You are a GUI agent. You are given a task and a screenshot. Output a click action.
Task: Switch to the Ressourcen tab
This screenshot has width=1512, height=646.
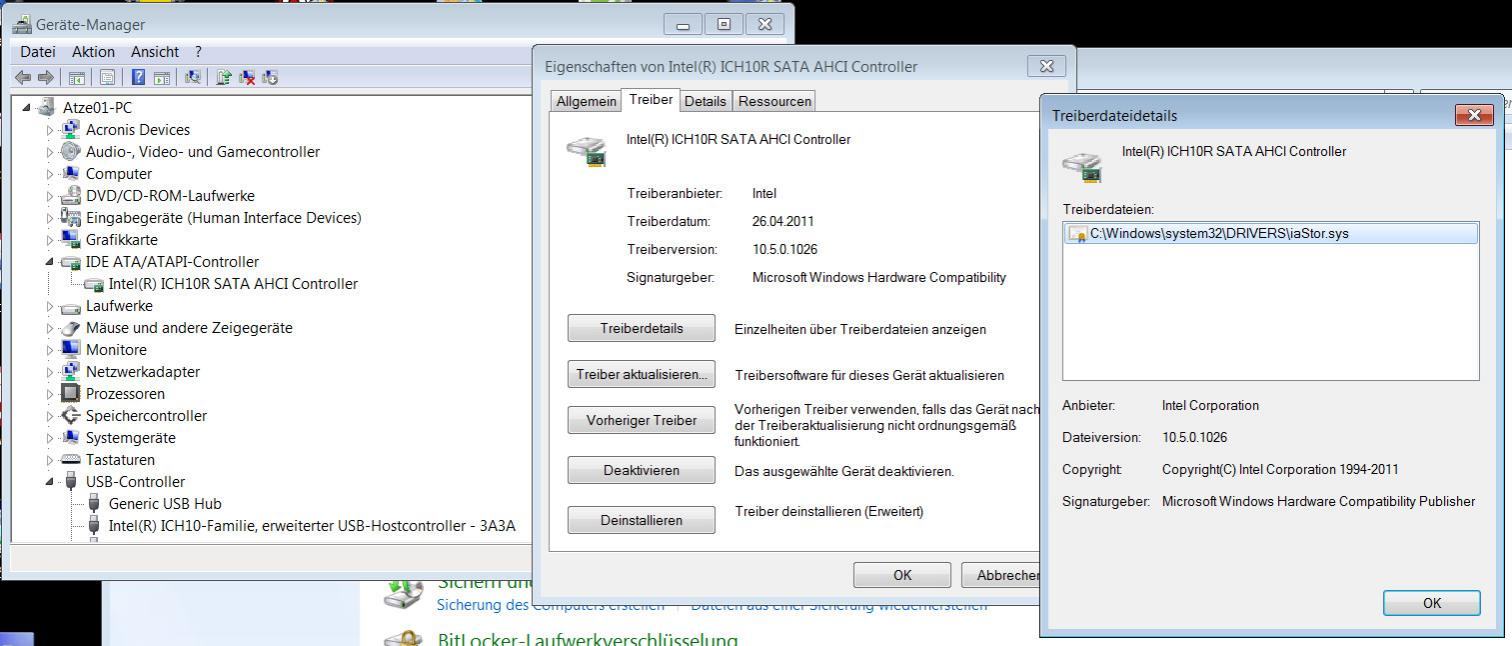point(775,101)
